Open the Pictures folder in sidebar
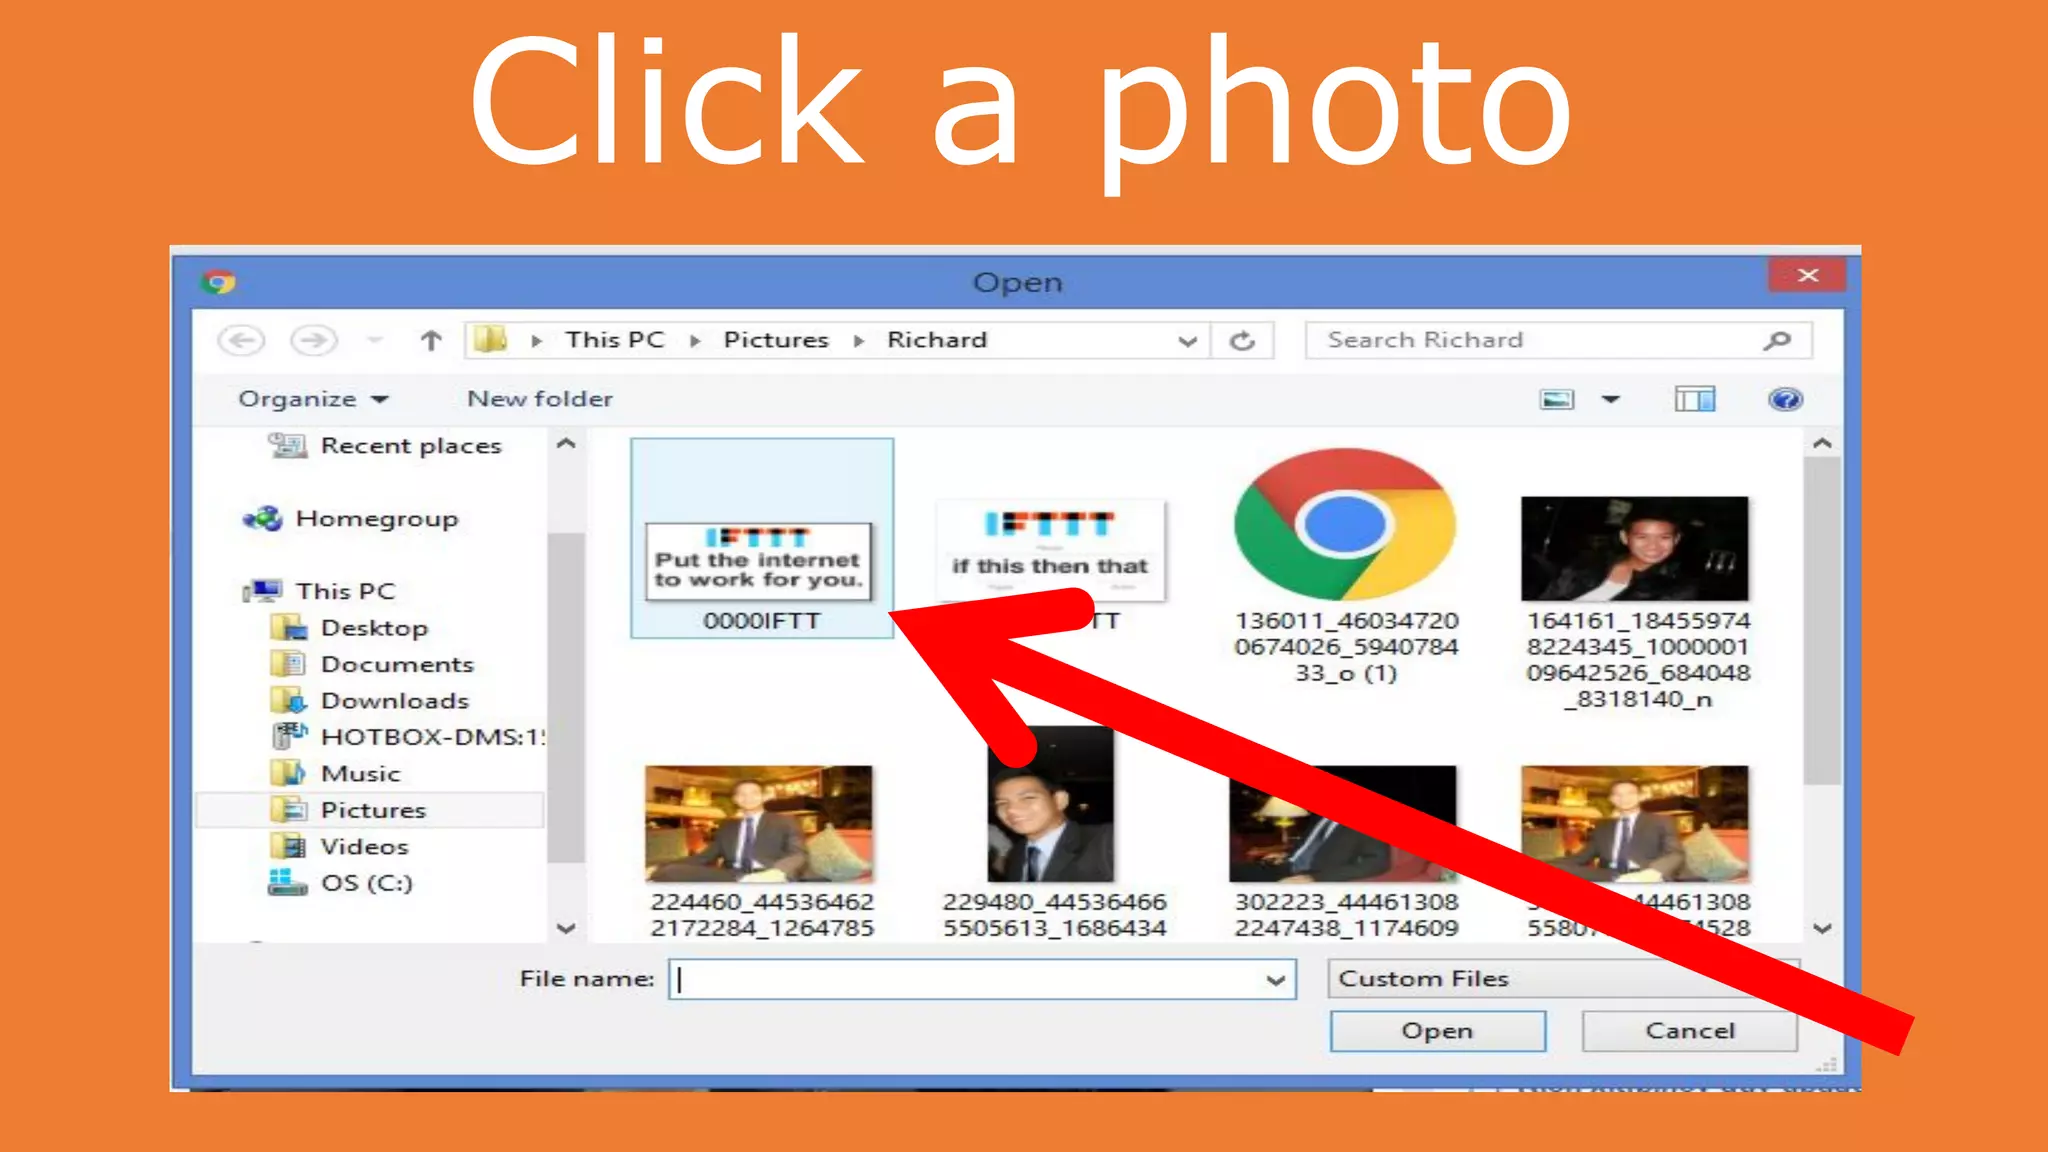 click(373, 810)
